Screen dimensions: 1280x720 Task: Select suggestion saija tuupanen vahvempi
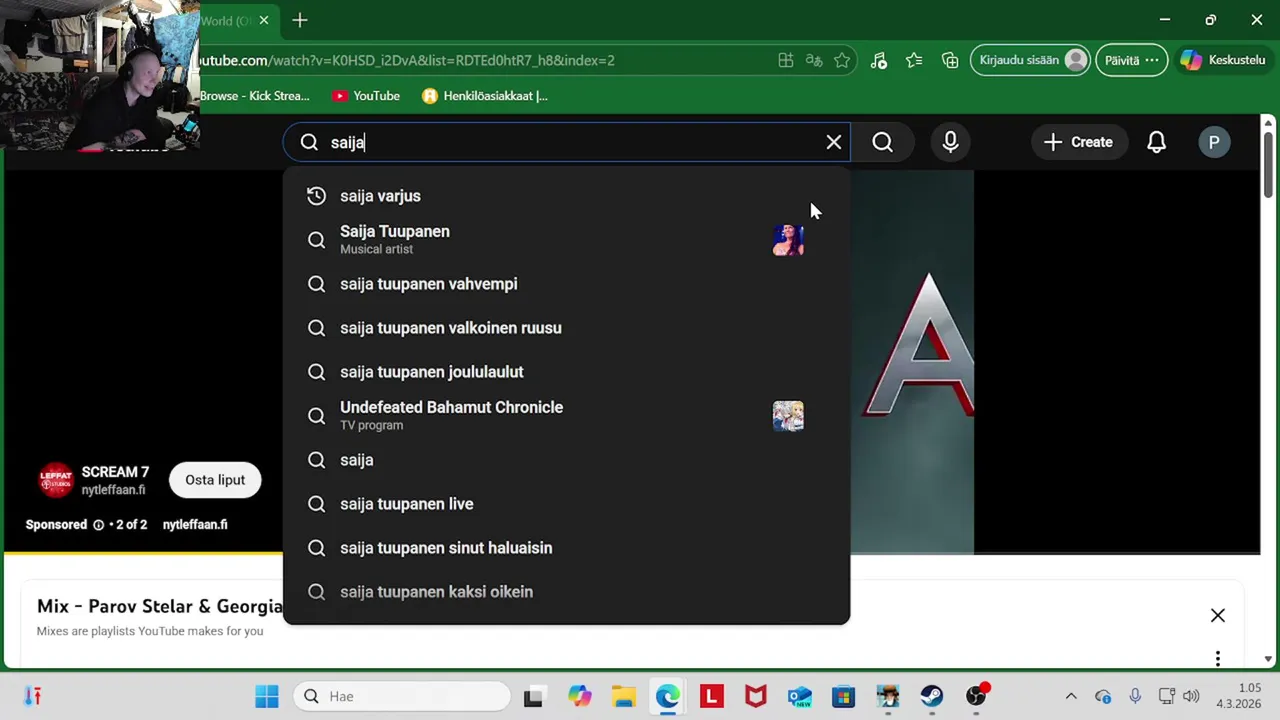tap(567, 284)
